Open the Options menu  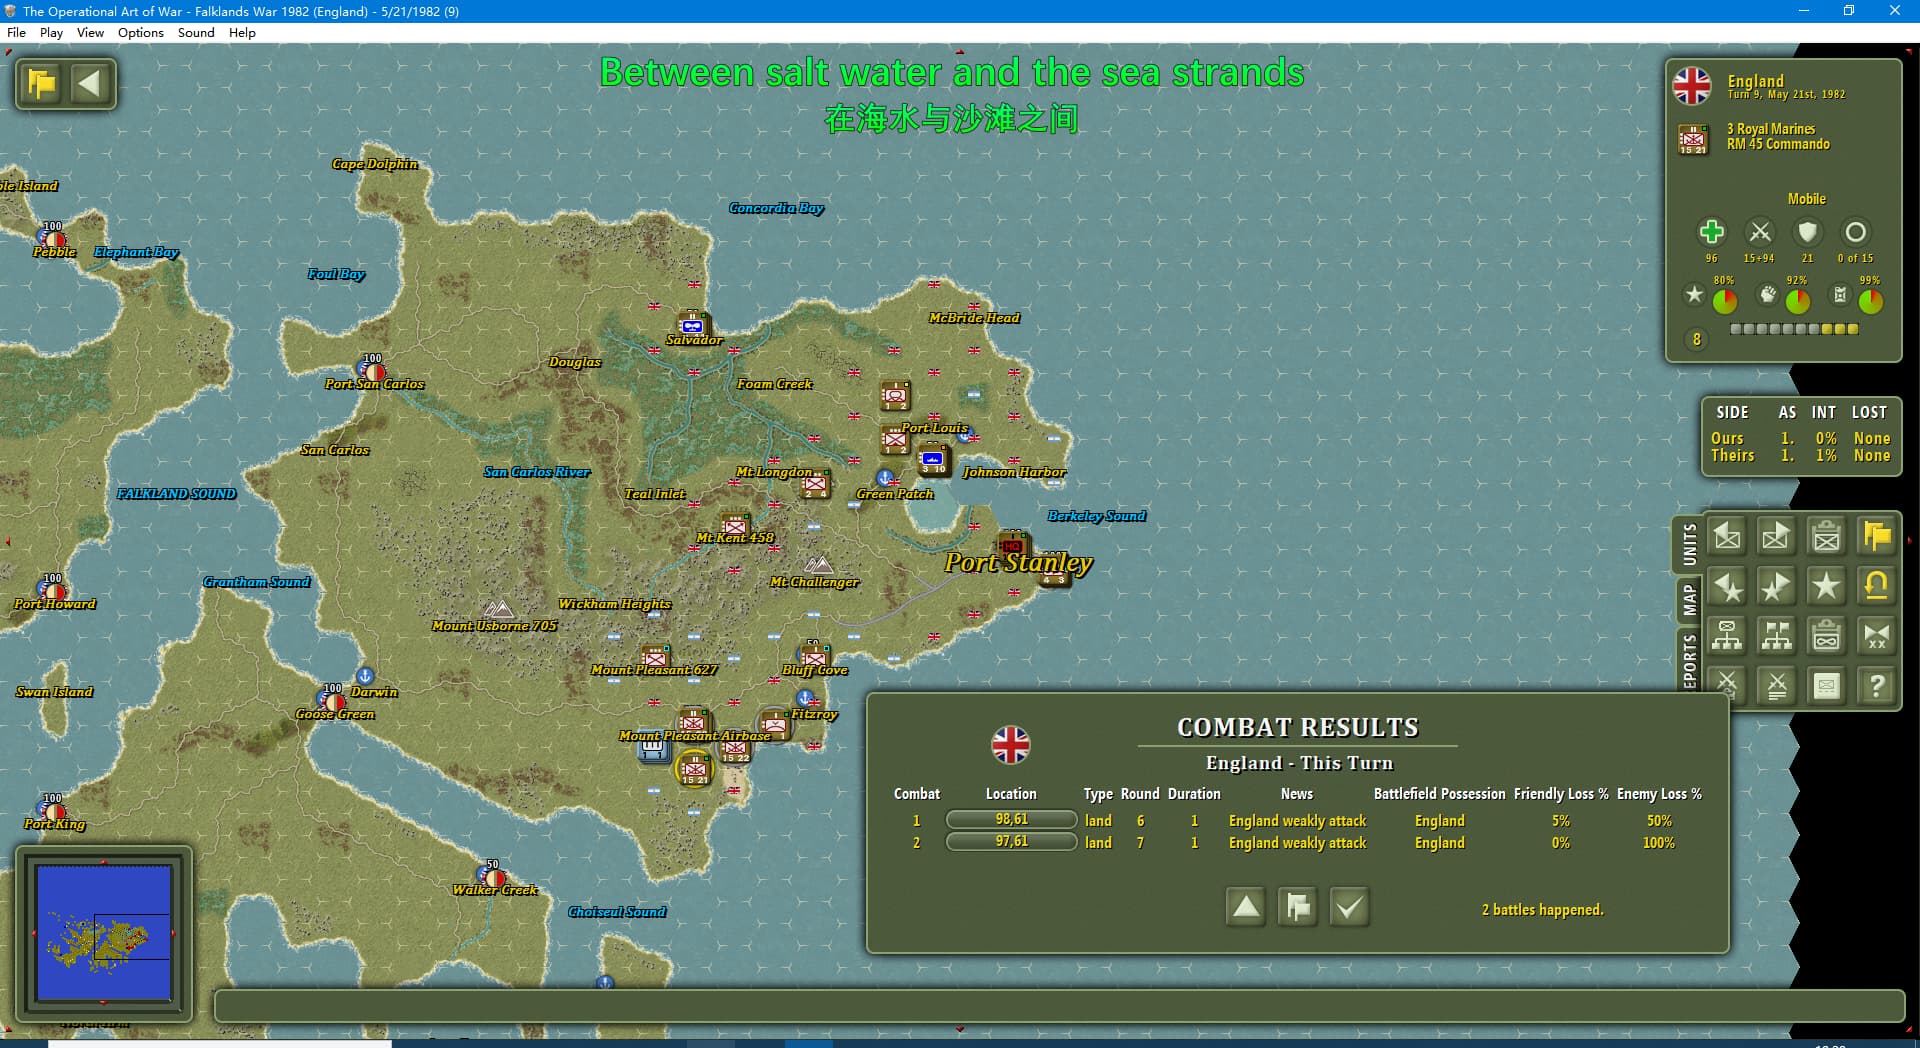pos(141,32)
